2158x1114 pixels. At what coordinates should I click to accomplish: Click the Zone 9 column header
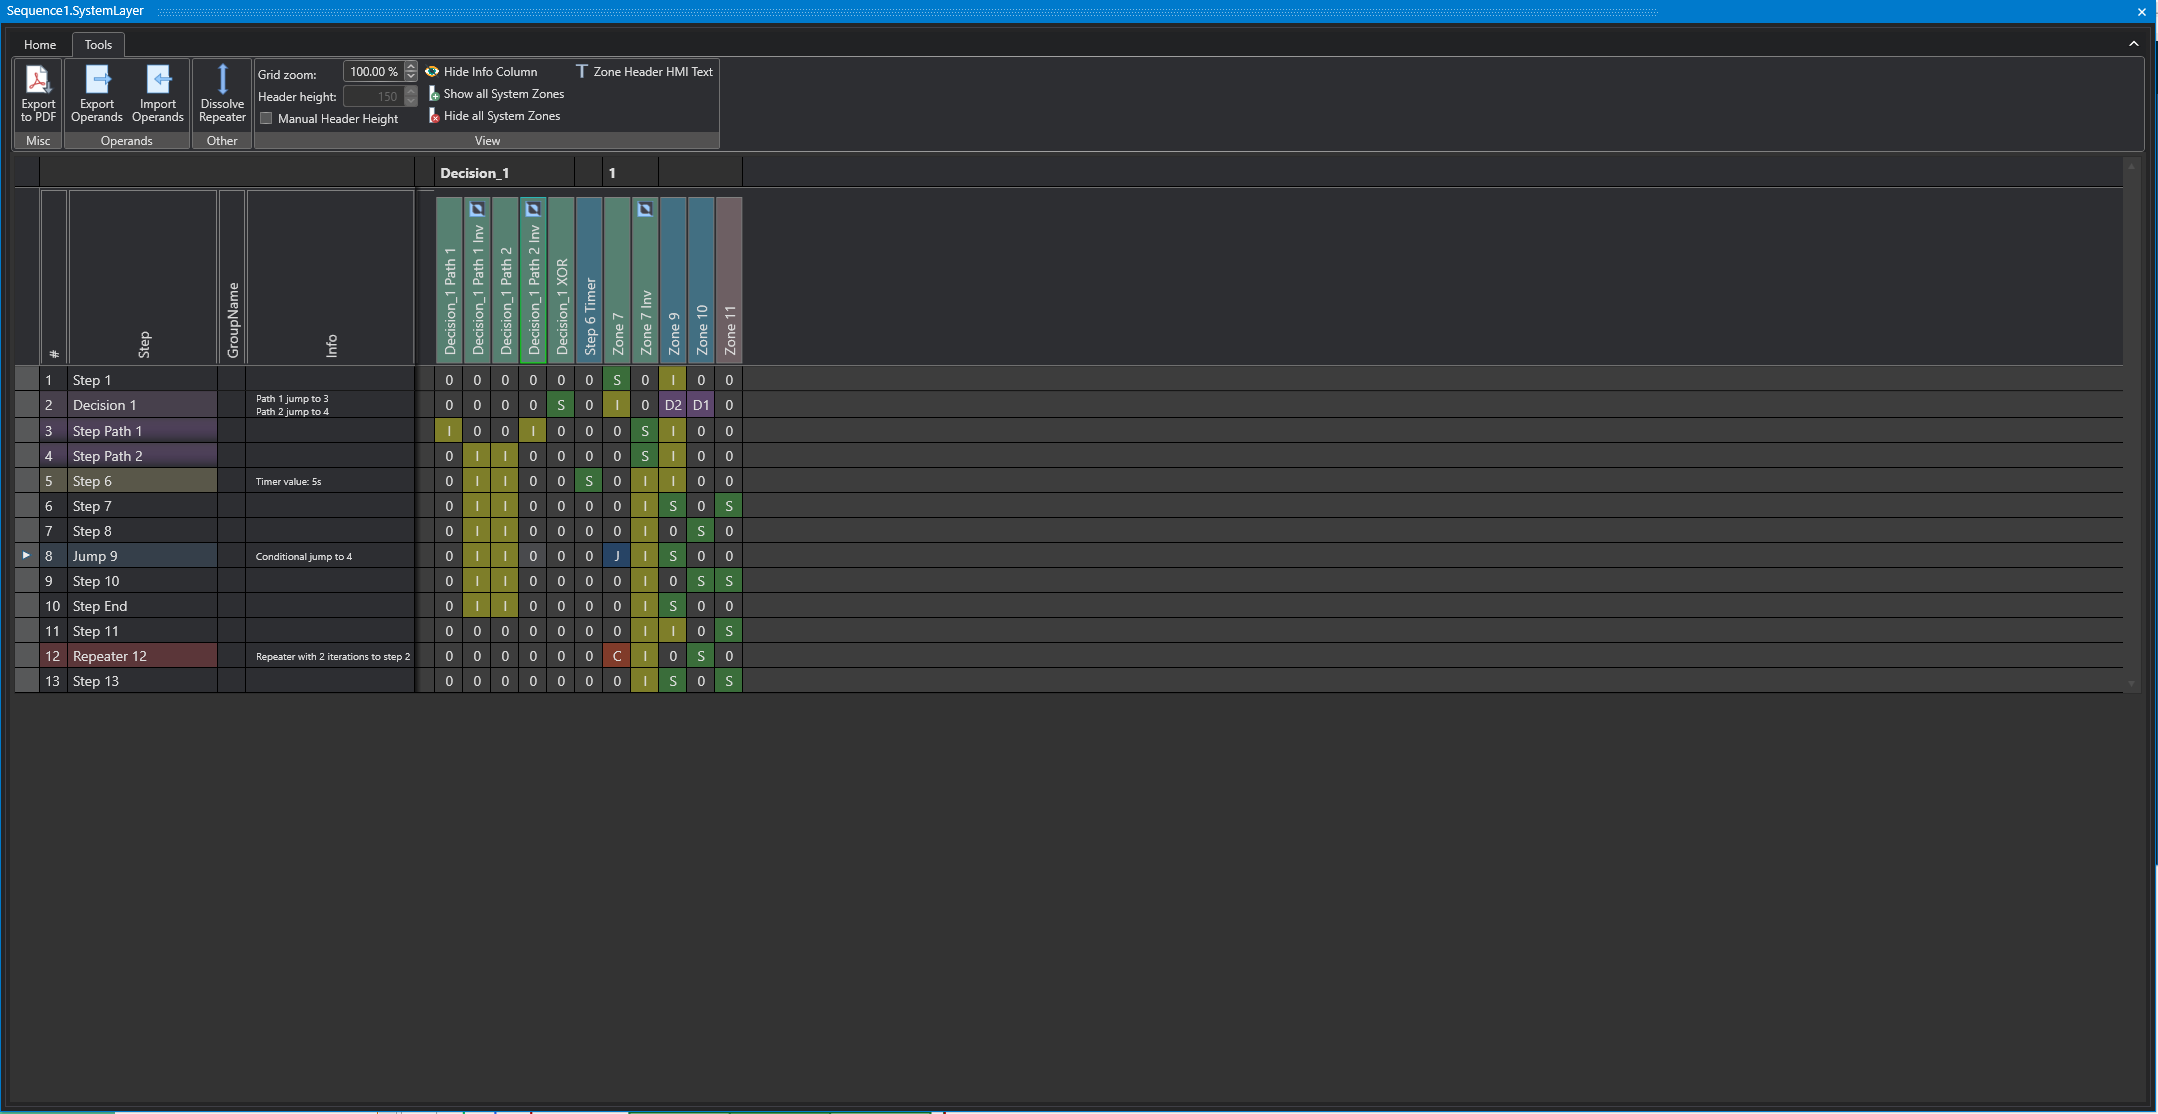pos(673,279)
